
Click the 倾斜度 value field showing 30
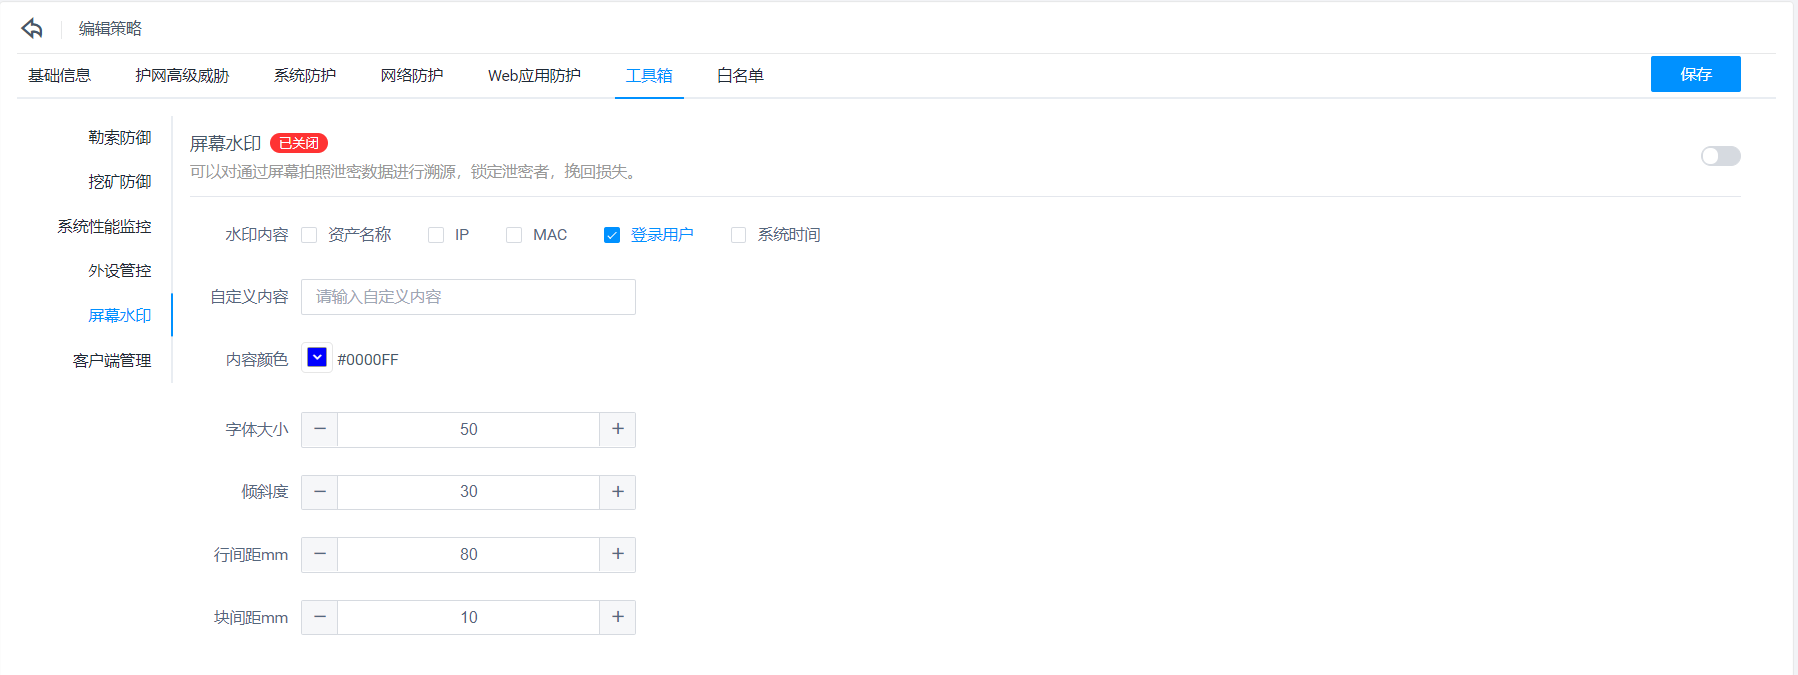[469, 492]
